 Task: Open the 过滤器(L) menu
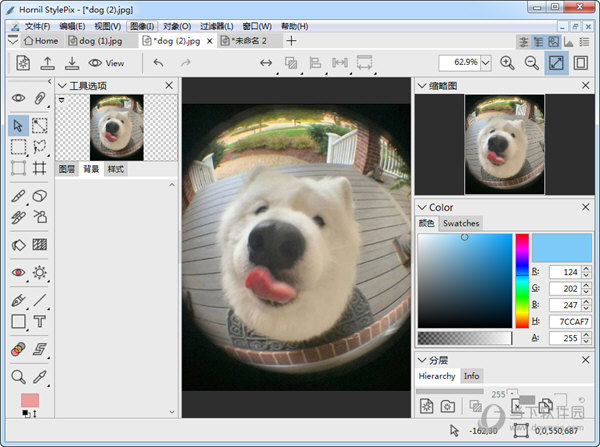(x=217, y=26)
